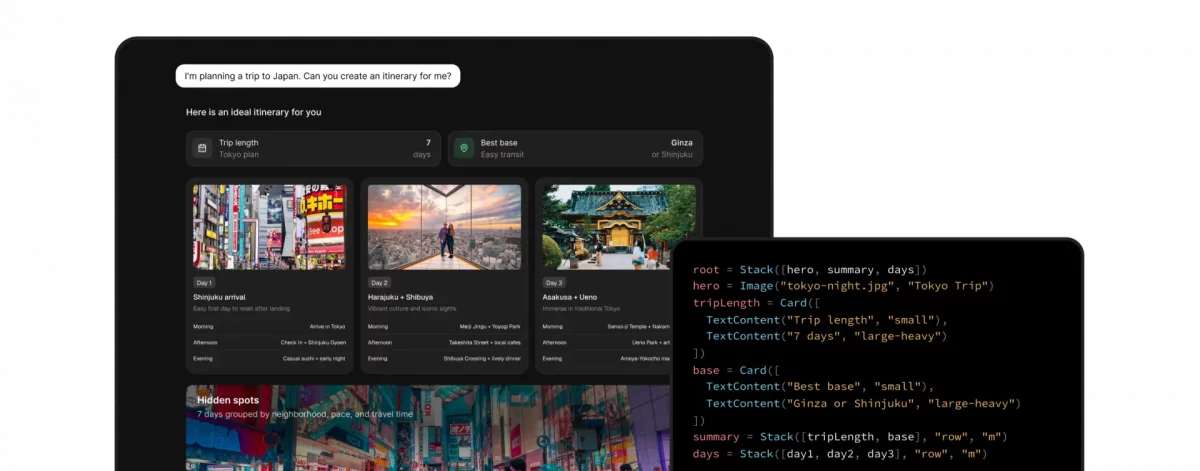Open the Shinjuku neon street photo

coord(269,227)
